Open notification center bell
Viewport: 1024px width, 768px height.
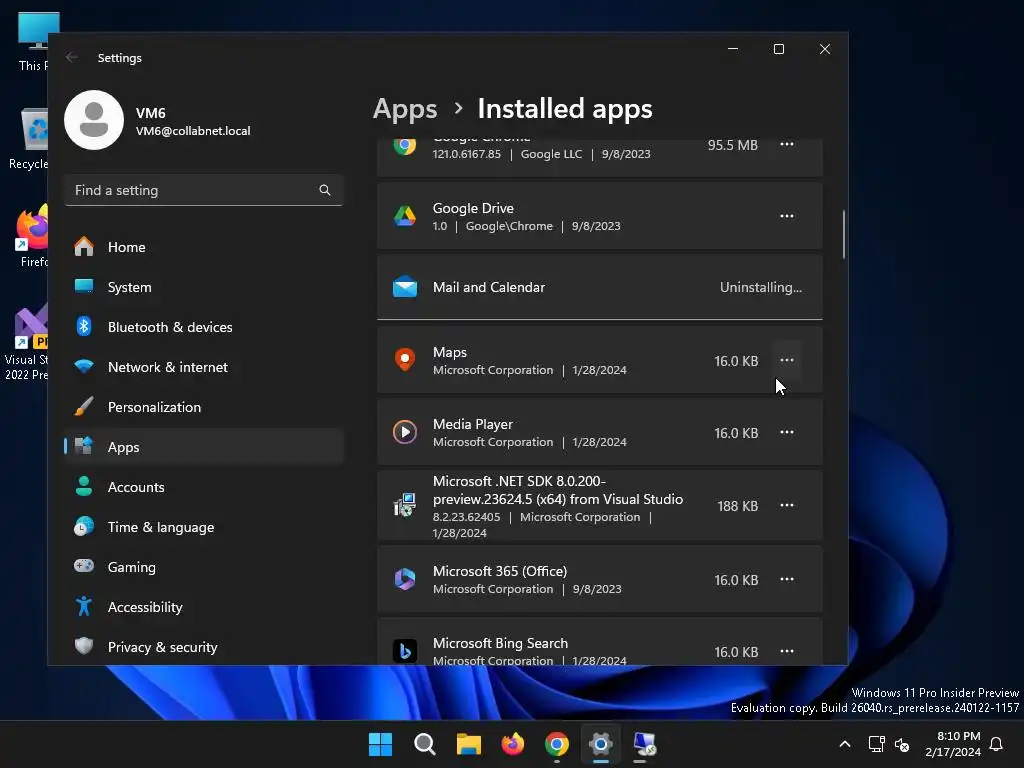point(996,744)
